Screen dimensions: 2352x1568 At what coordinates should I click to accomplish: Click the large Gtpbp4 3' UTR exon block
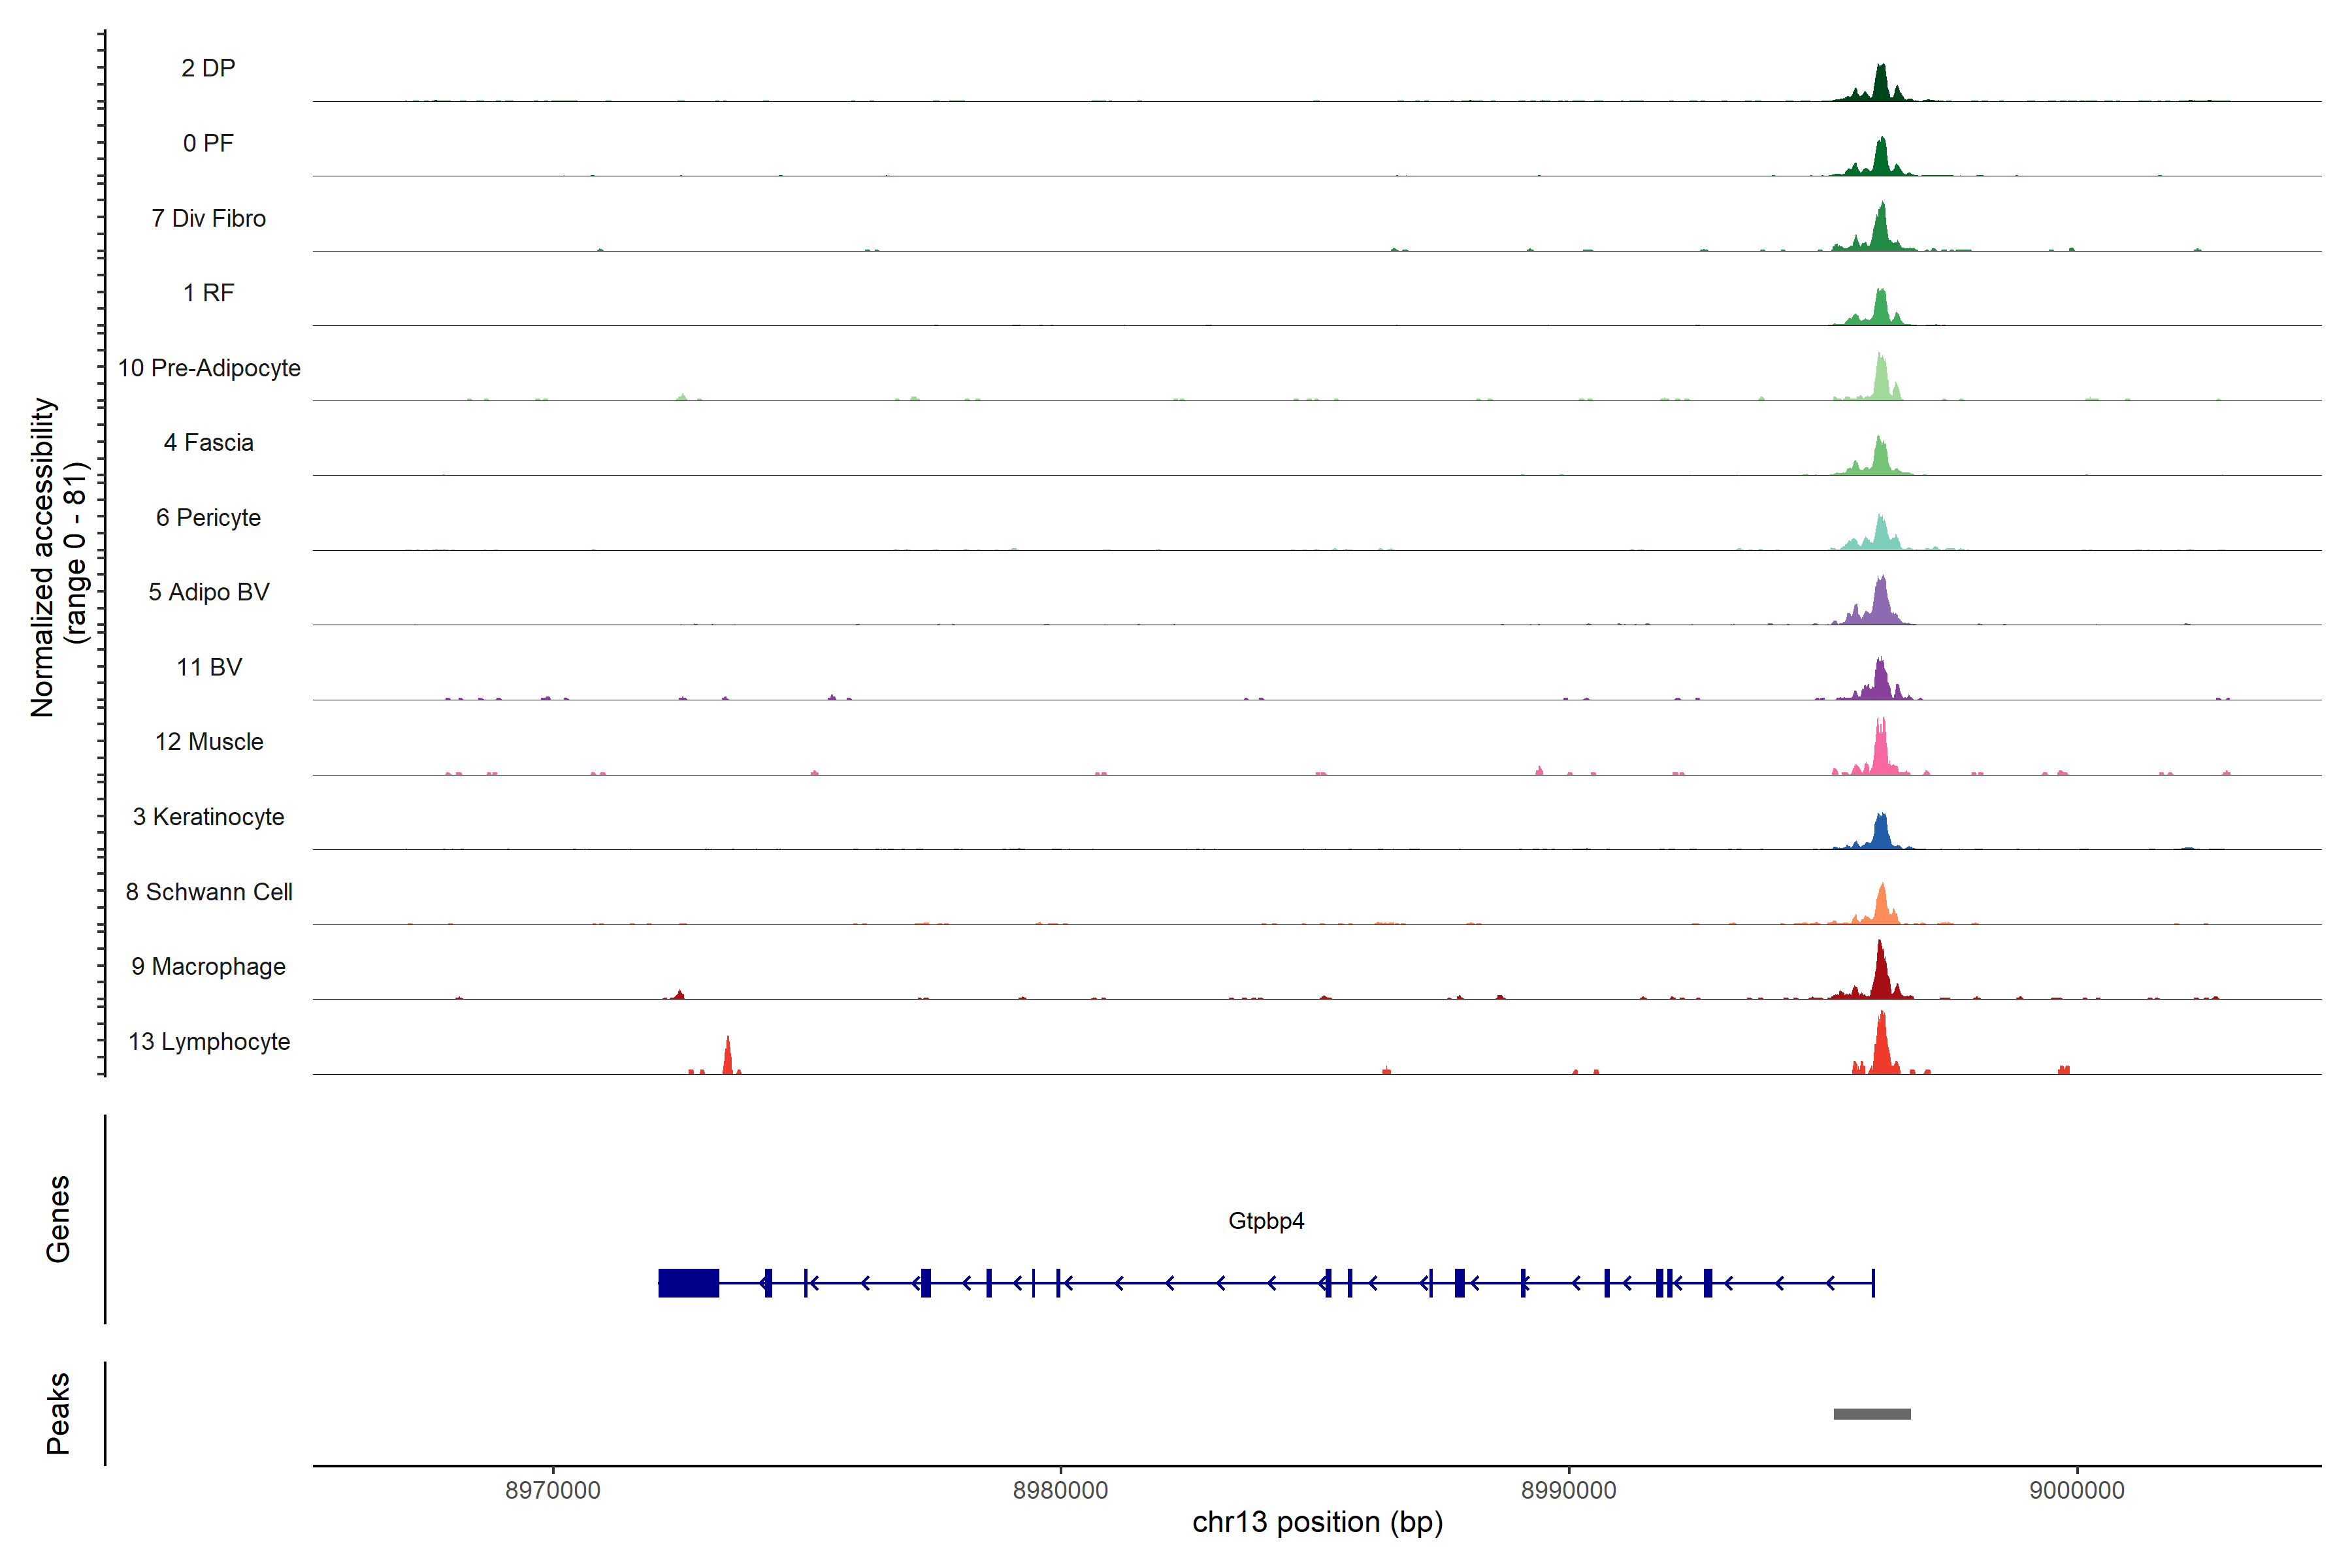tap(688, 1282)
